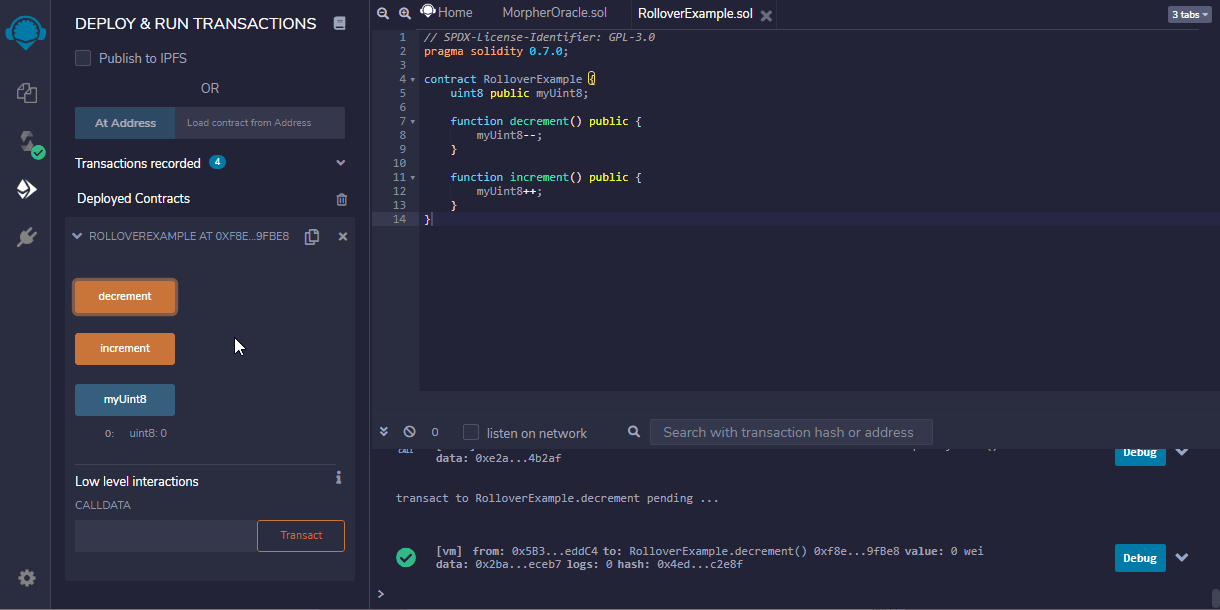Open Settings gear in sidebar

(27, 578)
